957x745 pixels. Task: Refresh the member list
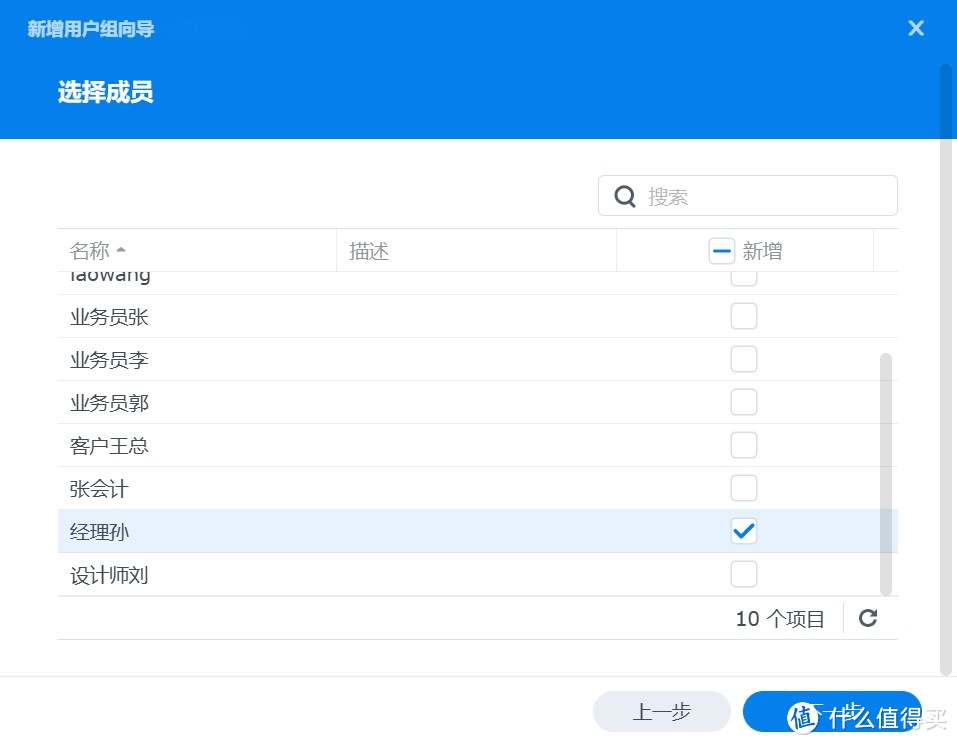866,618
